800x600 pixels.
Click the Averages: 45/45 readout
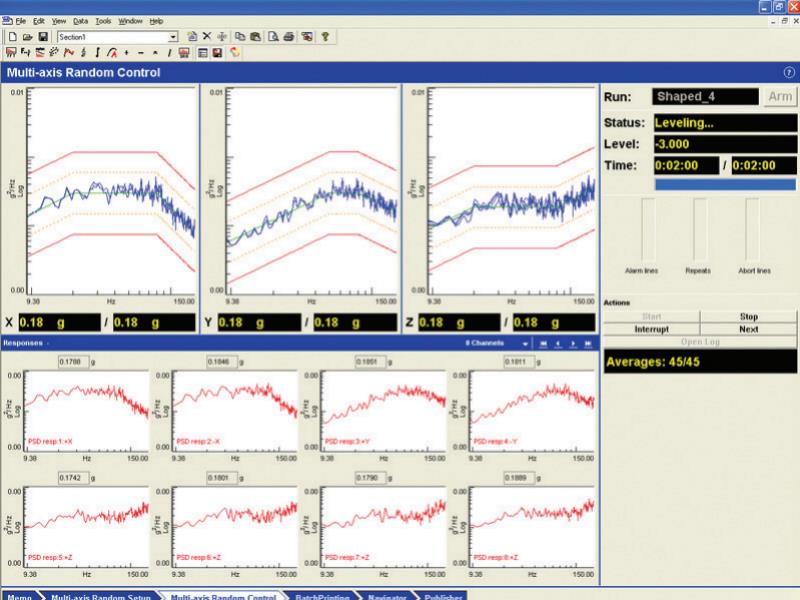(x=700, y=362)
